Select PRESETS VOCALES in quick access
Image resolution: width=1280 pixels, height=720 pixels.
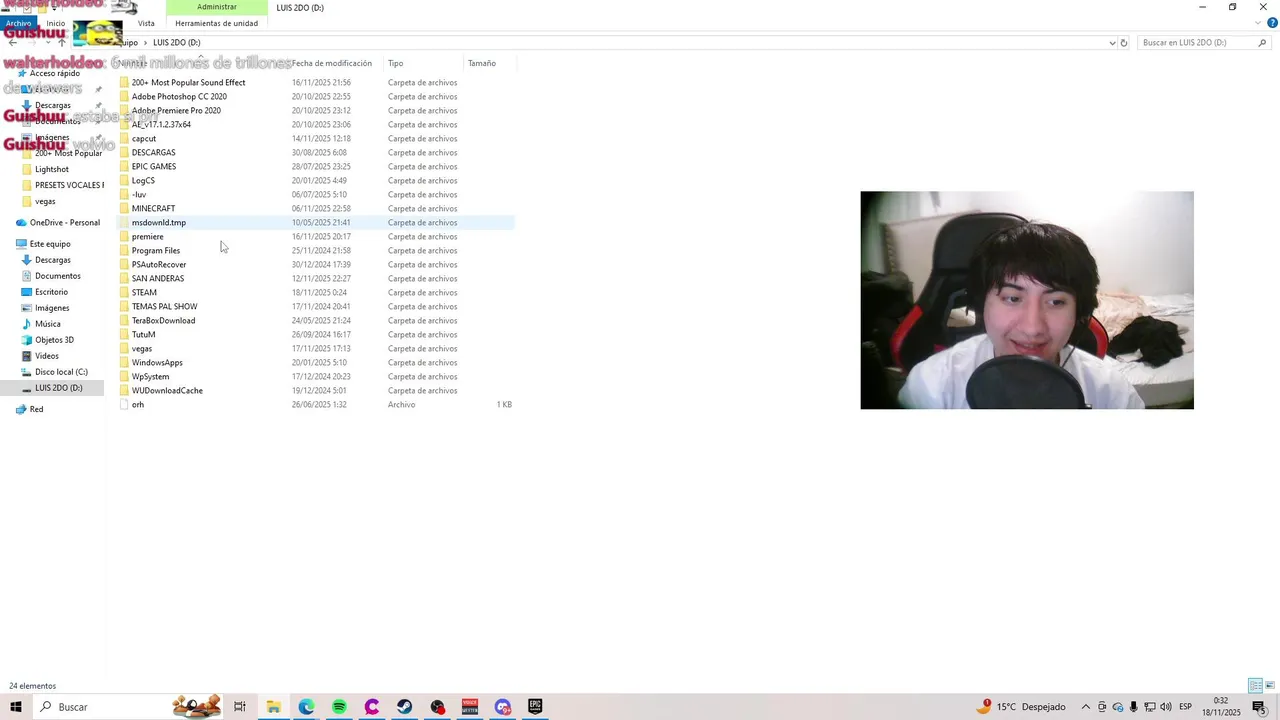[x=69, y=185]
